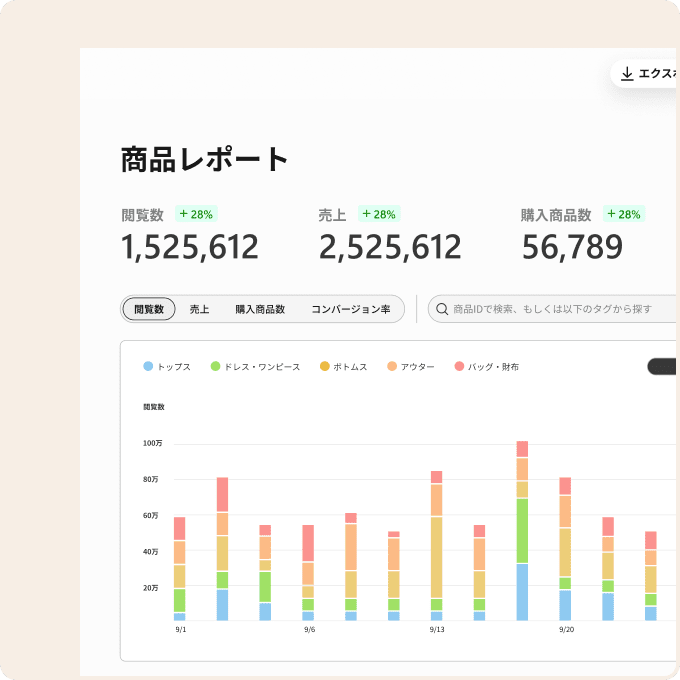This screenshot has height=680, width=680.
Task: Click the 9/13 stacked bar
Action: click(x=436, y=546)
